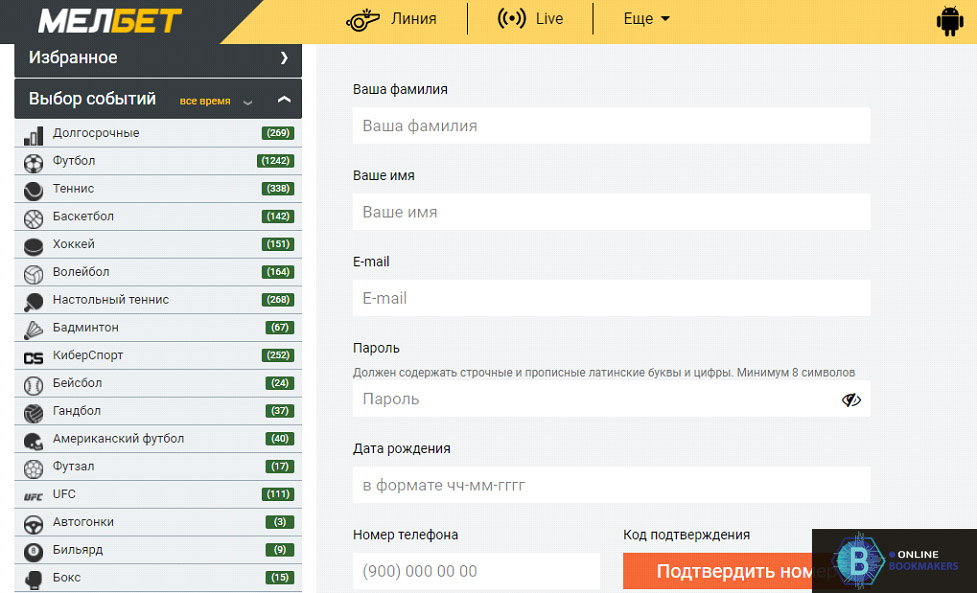Open the Еще dropdown menu
The height and width of the screenshot is (593, 977).
(646, 19)
